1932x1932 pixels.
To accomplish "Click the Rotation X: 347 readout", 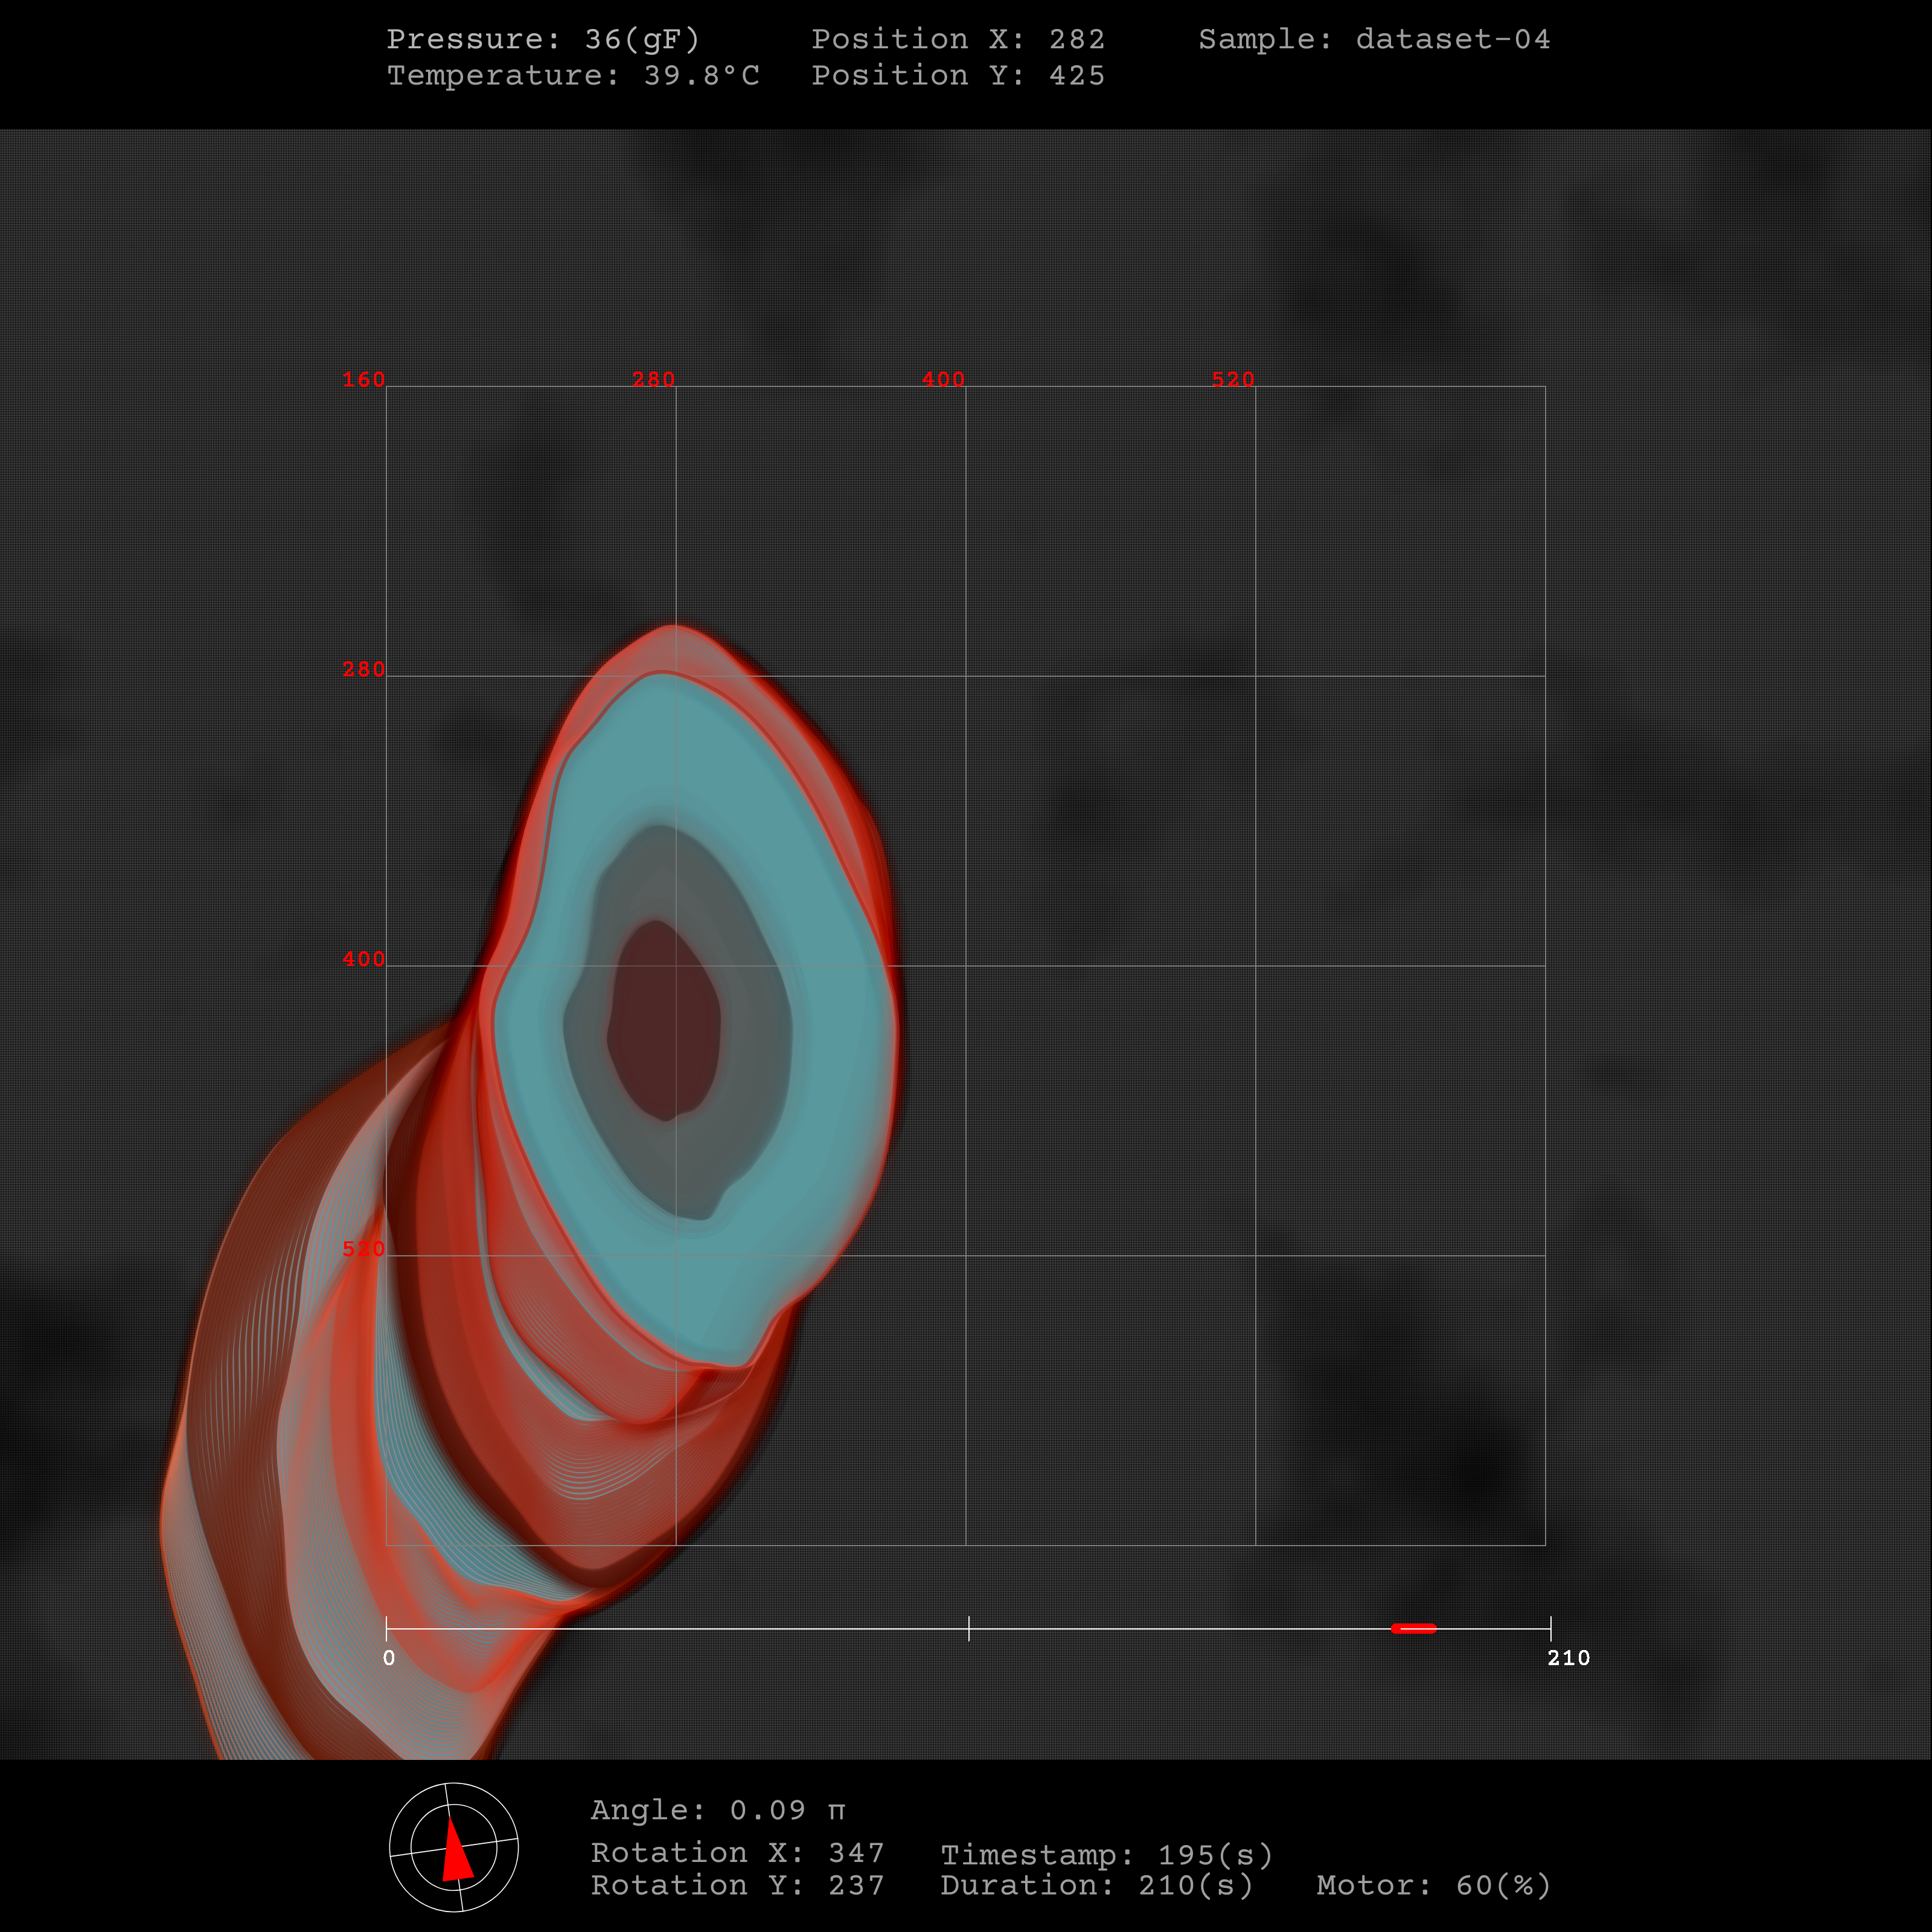I will (x=737, y=1853).
